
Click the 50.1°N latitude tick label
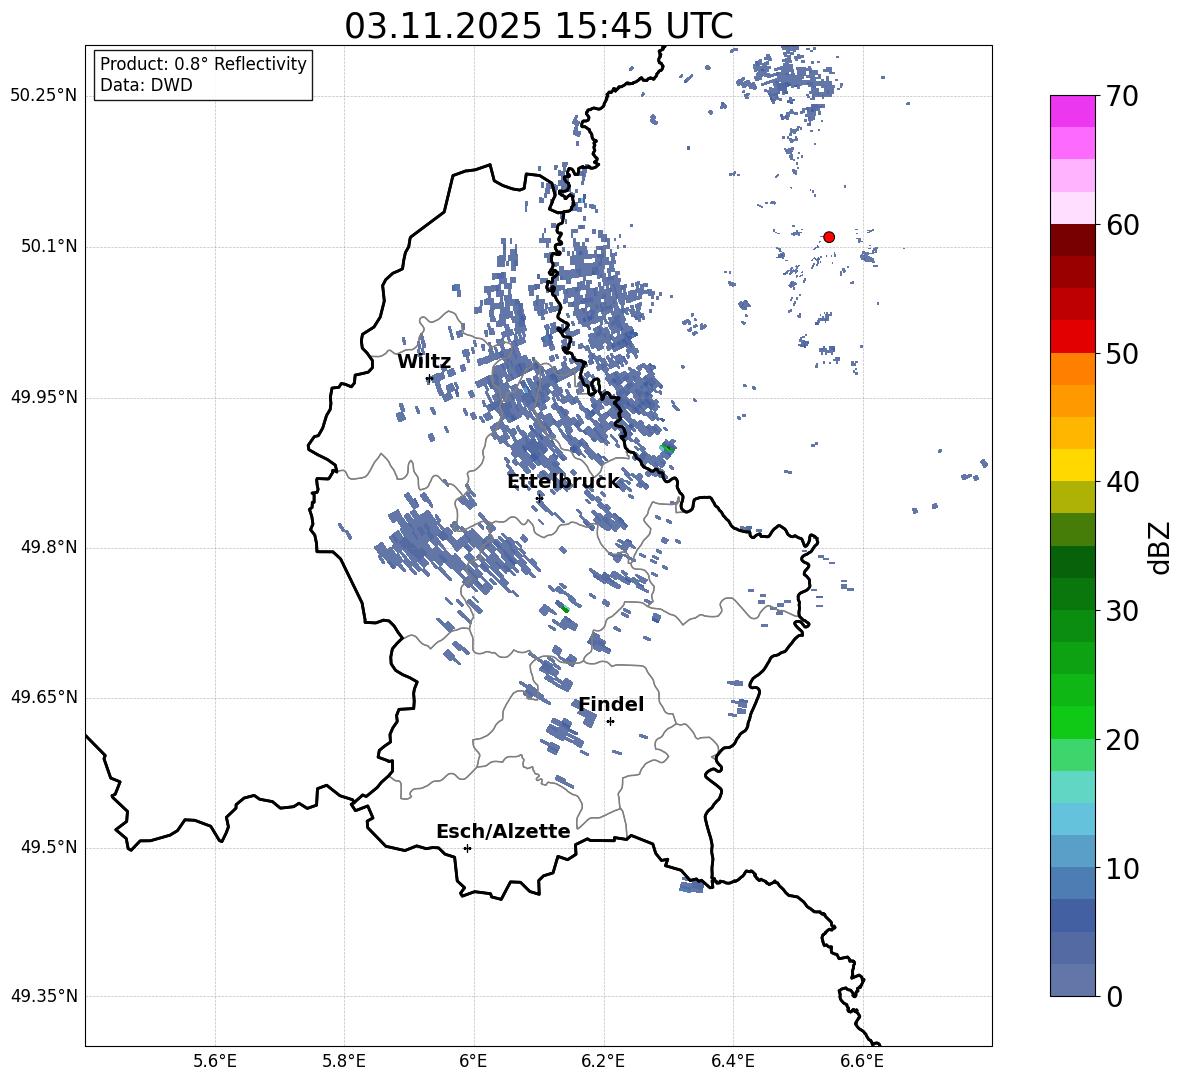pyautogui.click(x=49, y=246)
